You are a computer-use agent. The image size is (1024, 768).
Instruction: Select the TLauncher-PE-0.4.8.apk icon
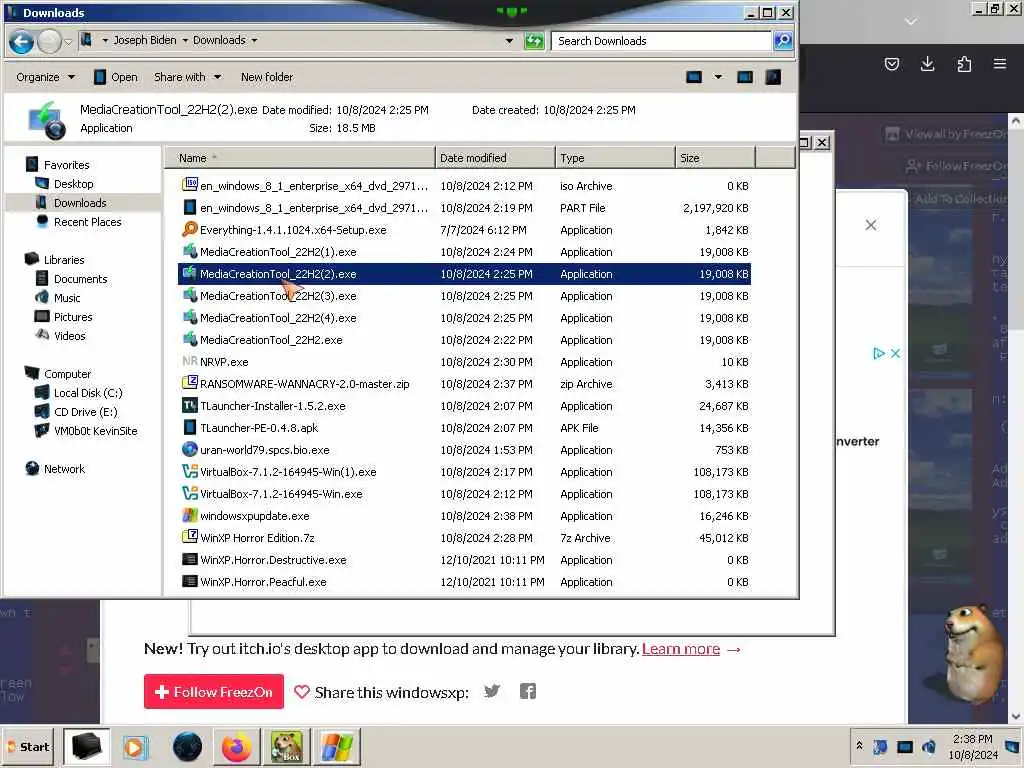point(189,427)
